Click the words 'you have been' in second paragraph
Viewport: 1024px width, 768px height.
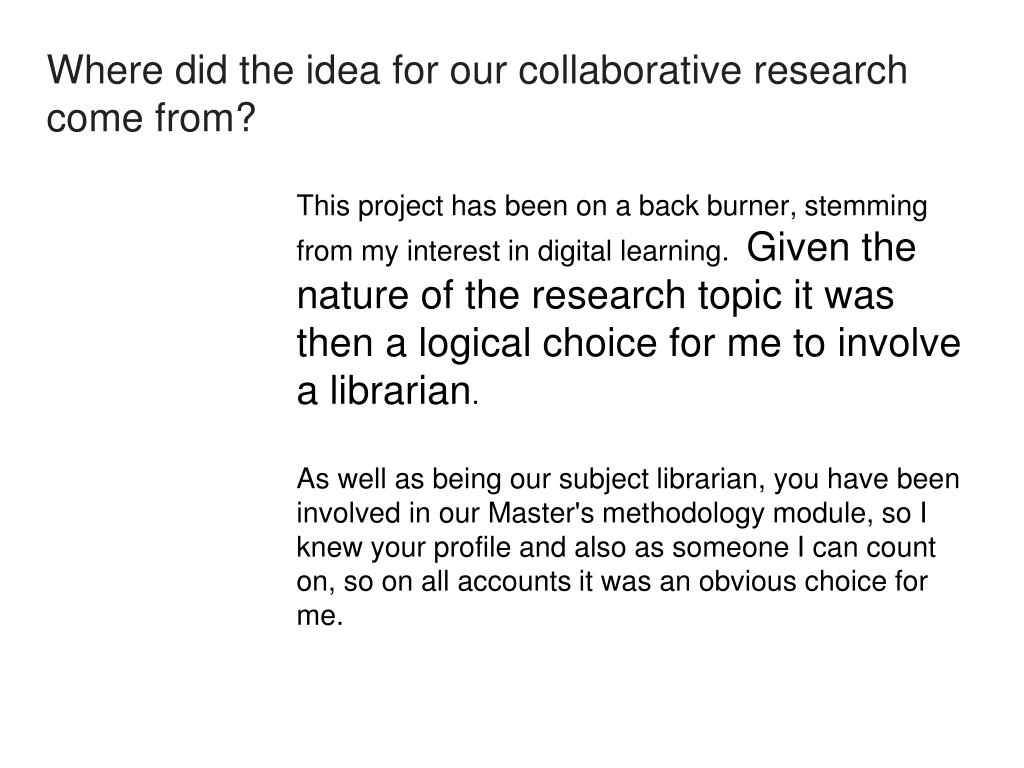click(867, 479)
